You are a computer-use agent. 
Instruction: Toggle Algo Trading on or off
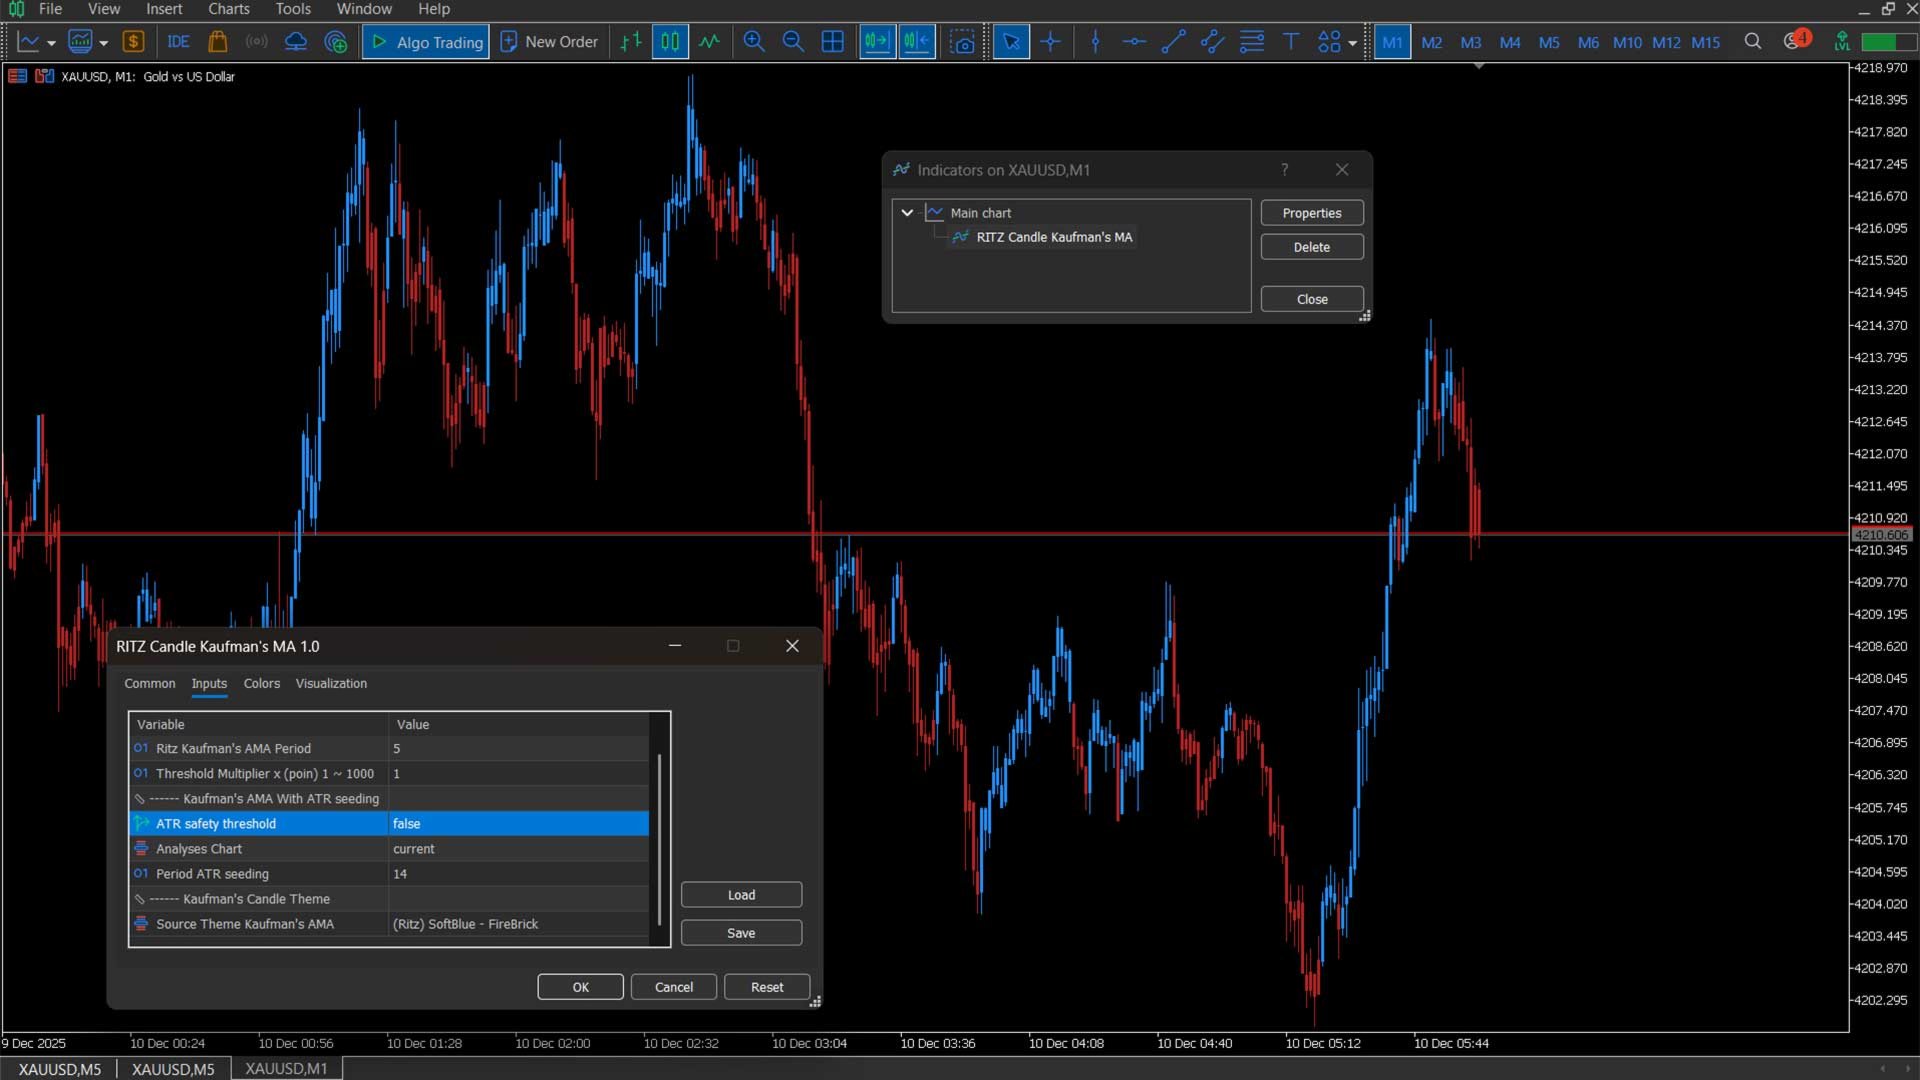[426, 42]
